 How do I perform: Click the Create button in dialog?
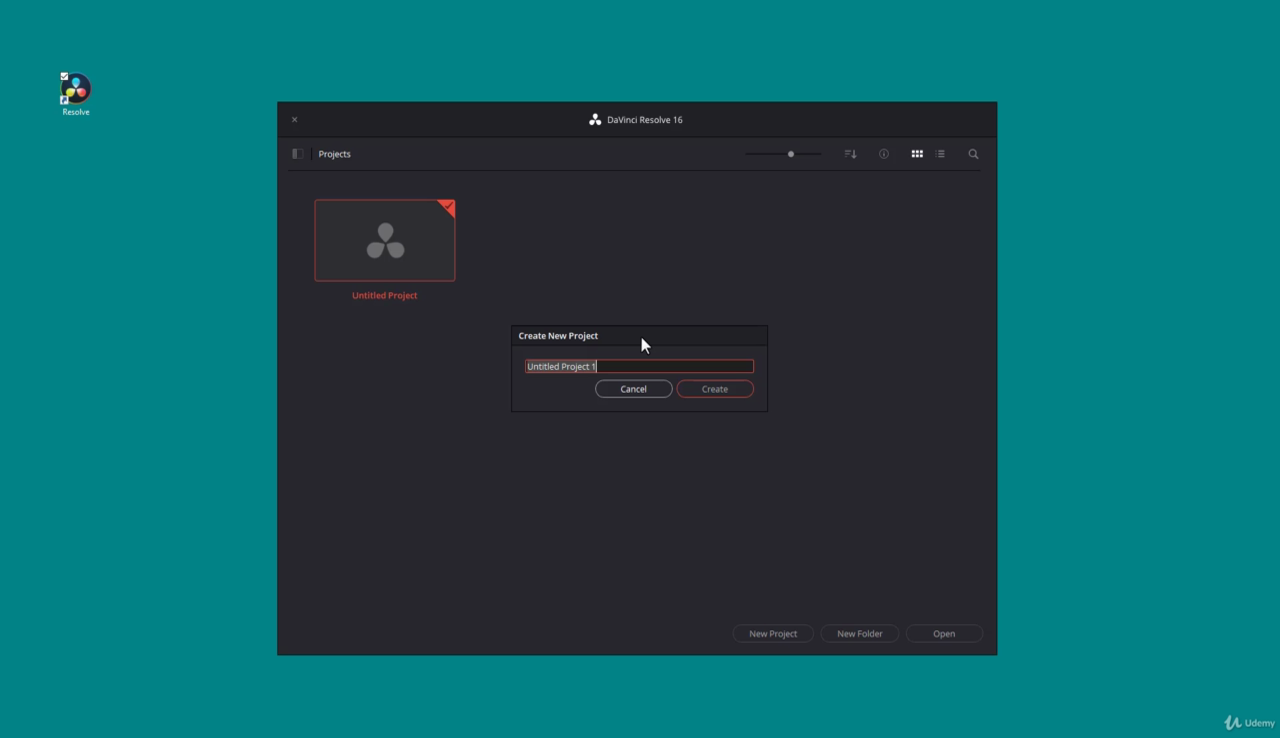[x=715, y=389]
